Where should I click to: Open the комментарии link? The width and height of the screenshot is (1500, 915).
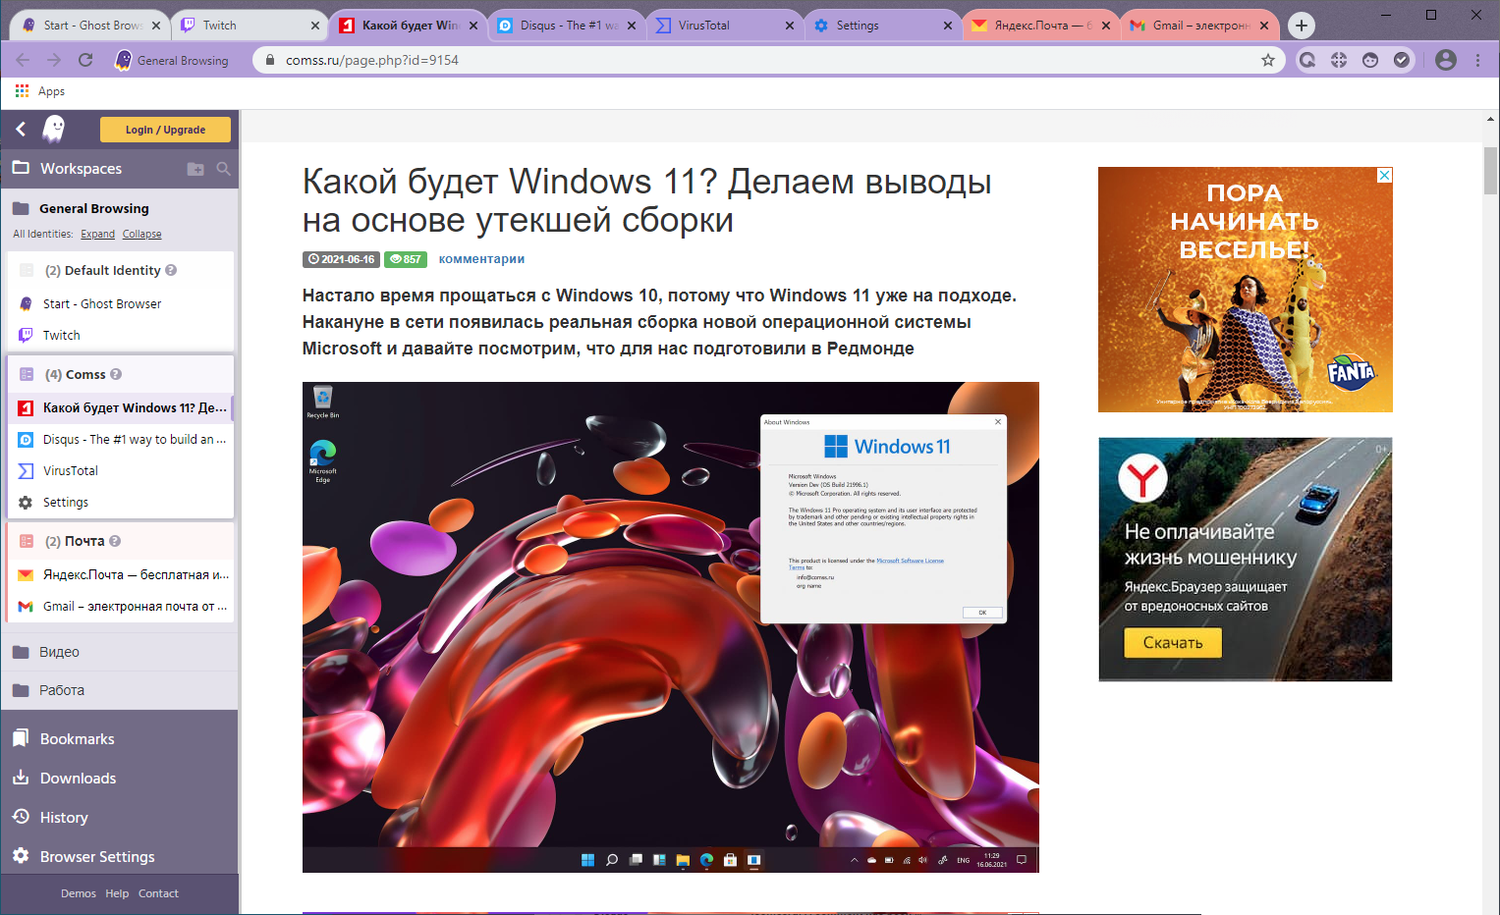pyautogui.click(x=481, y=259)
